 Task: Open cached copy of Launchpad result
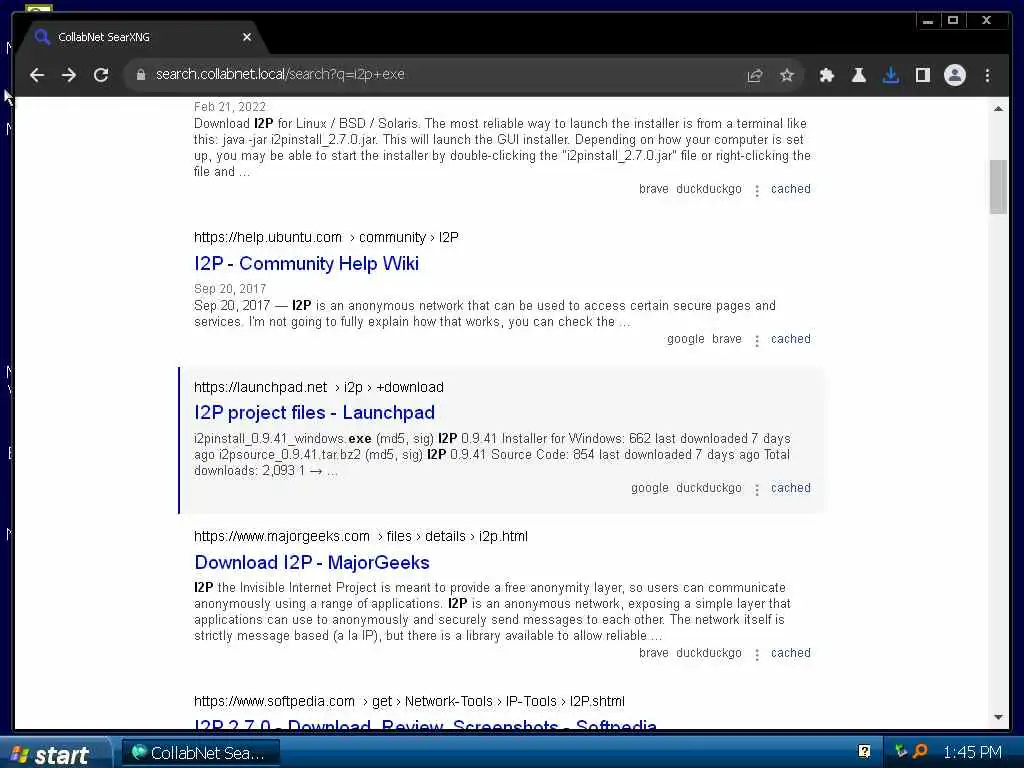(790, 488)
